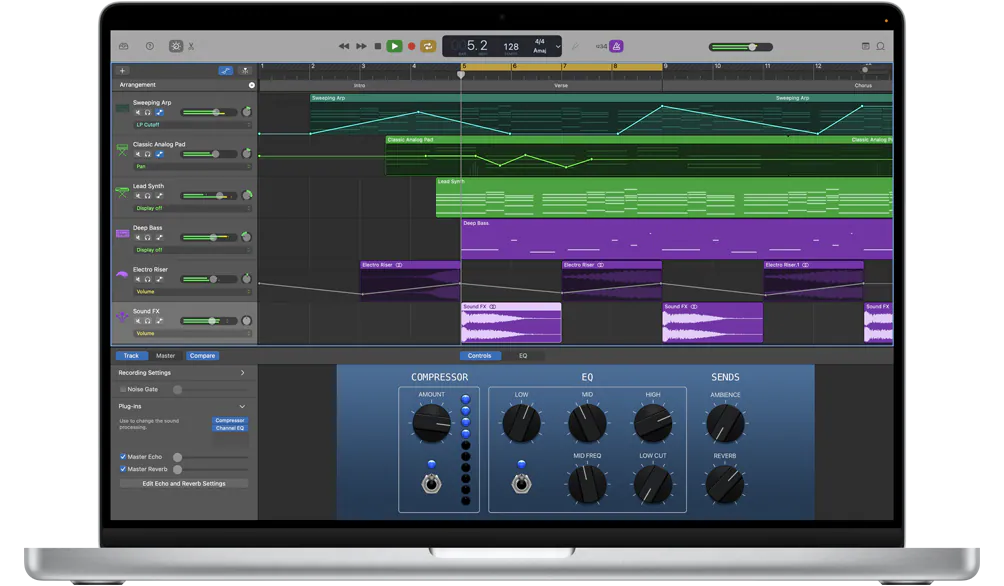The image size is (1004, 586).
Task: Open Electro Riser Volume automation menu
Action: tap(192, 291)
